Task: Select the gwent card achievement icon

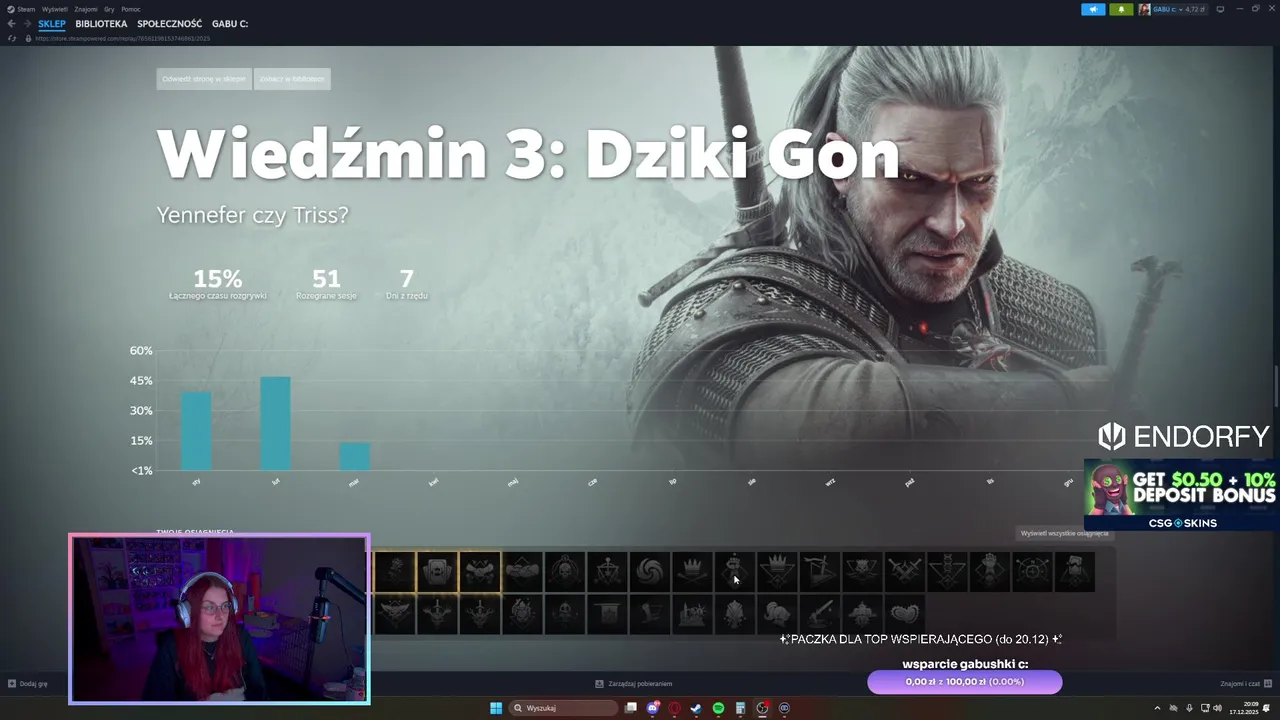Action: 437,572
